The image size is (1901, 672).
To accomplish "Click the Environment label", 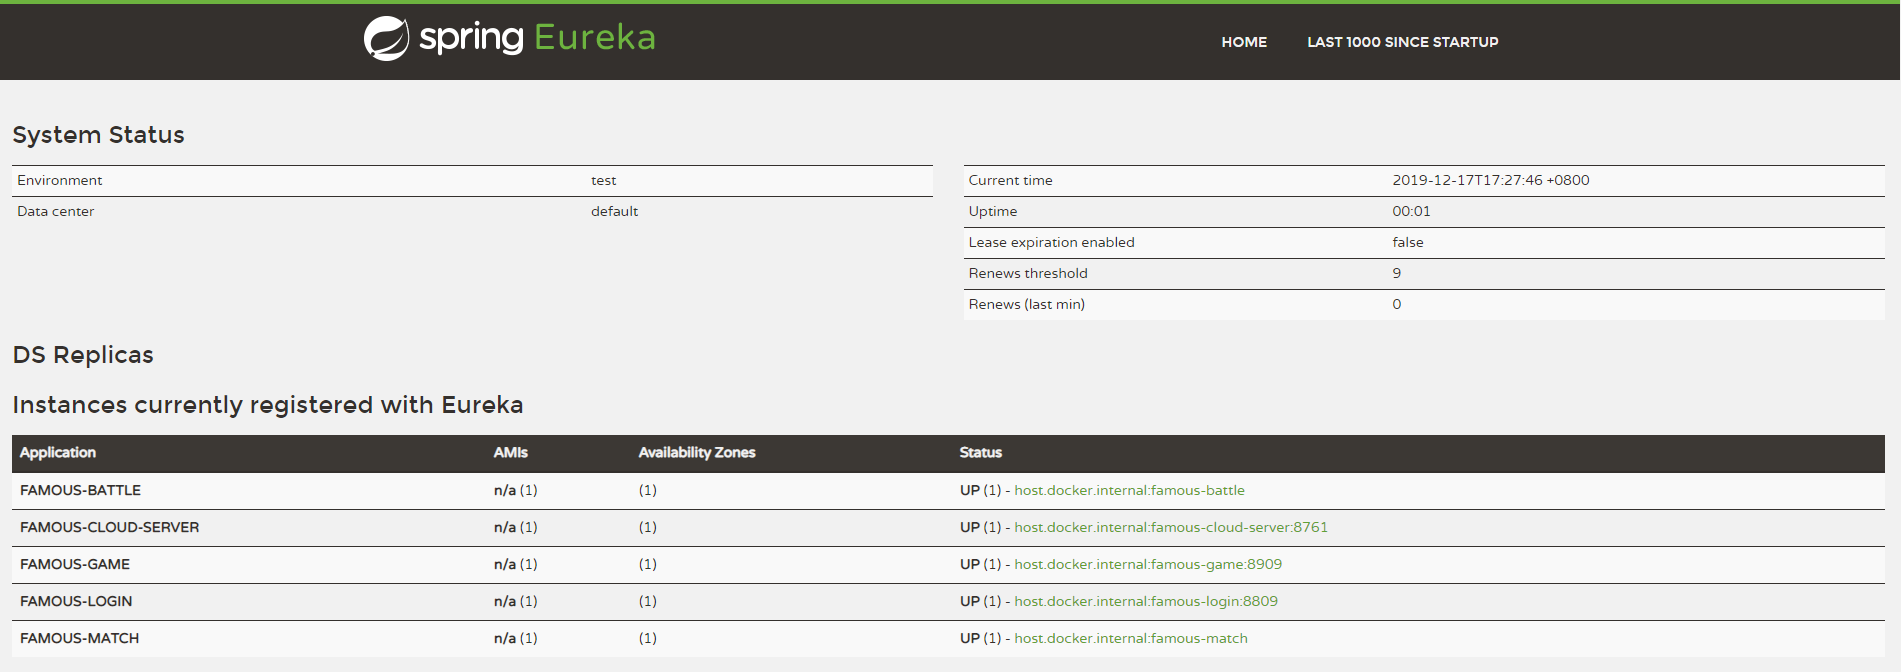I will pos(59,180).
